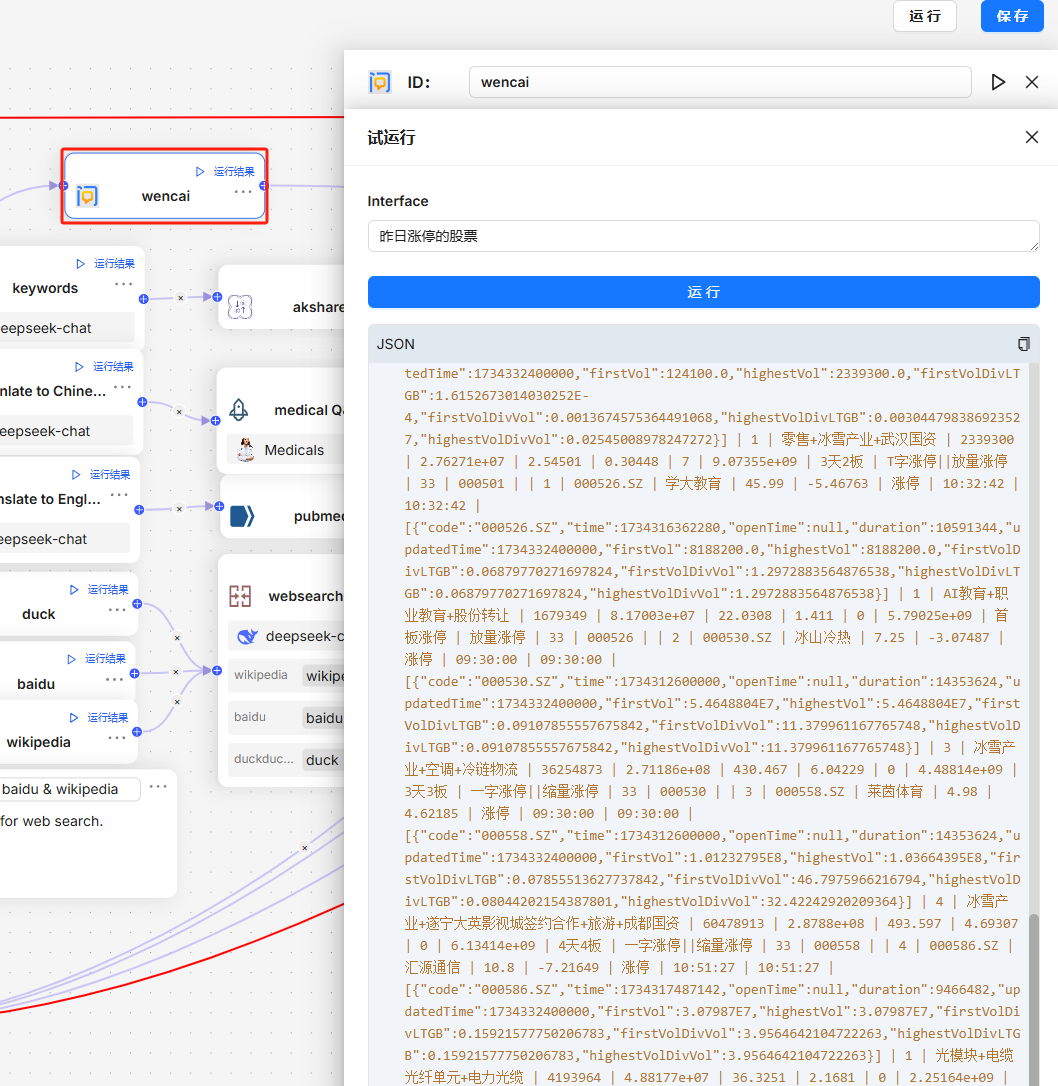Viewport: 1058px width, 1086px height.
Task: Open translate to Chinese node's three-dot menu
Action: pos(122,387)
